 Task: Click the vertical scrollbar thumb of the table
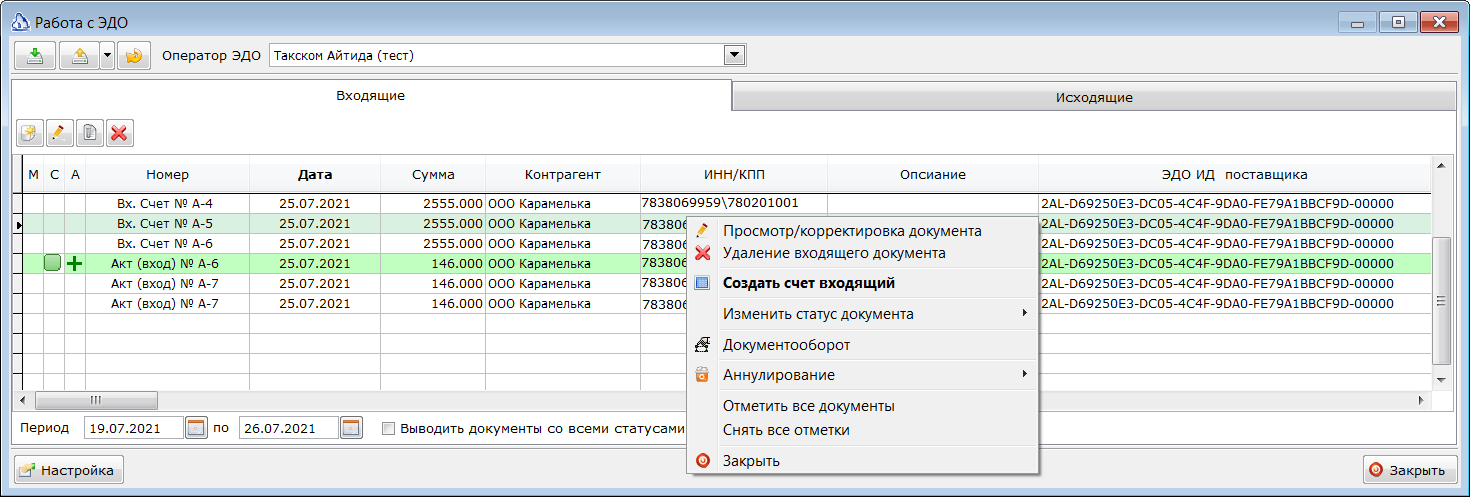coord(1441,301)
